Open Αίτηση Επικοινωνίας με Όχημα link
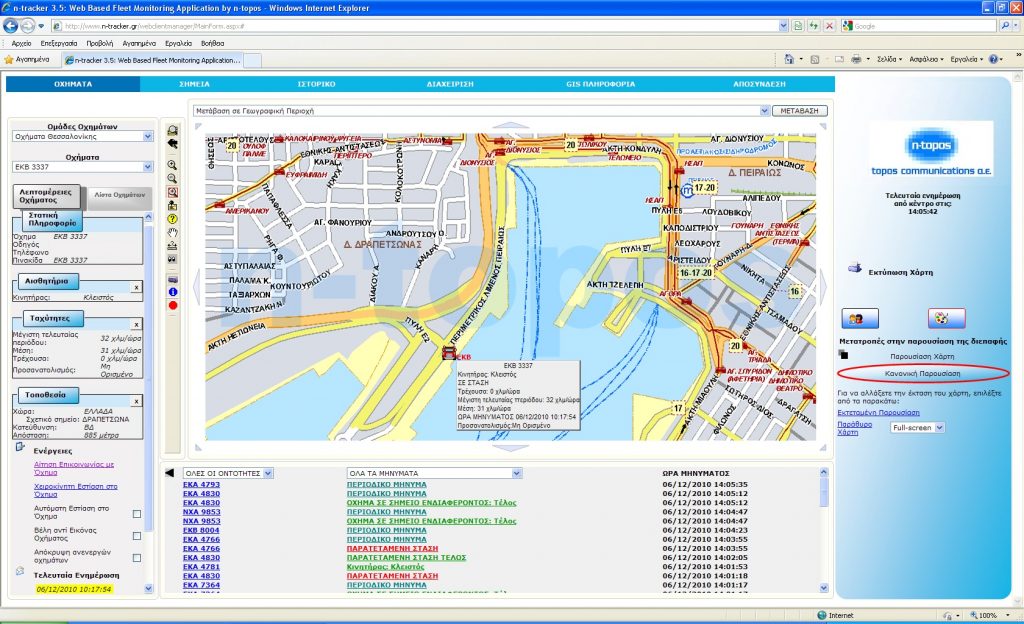This screenshot has height=624, width=1024. (74, 468)
